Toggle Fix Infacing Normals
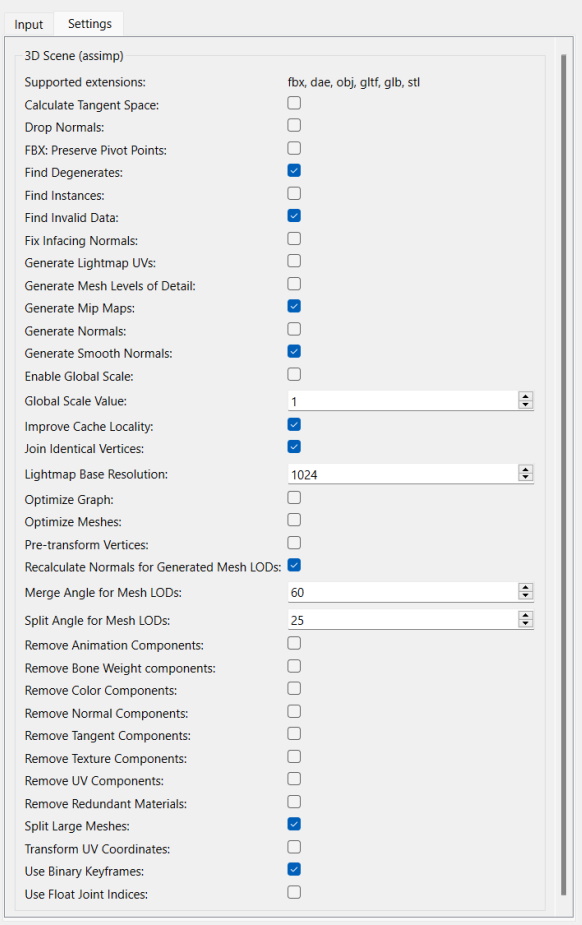The image size is (582, 925). 293,240
